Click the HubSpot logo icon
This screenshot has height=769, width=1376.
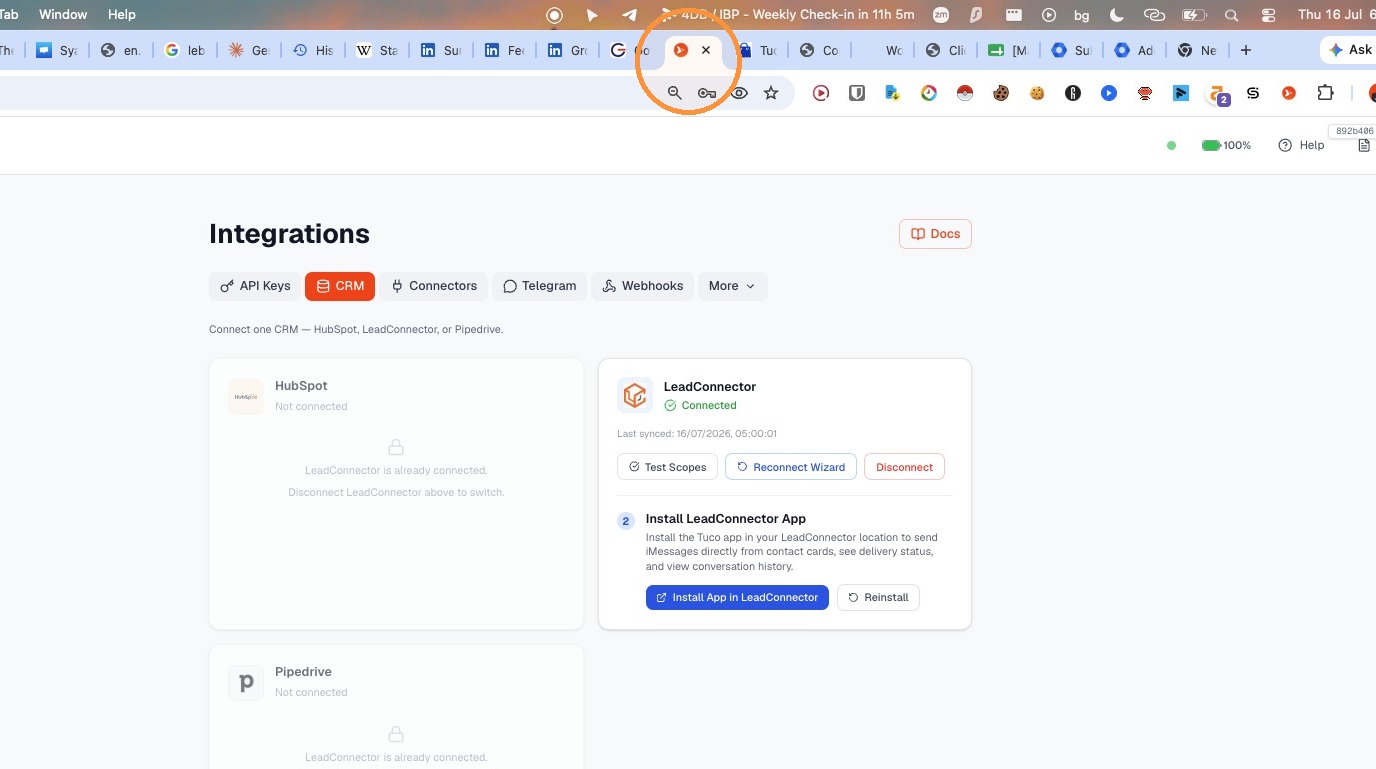click(x=246, y=396)
